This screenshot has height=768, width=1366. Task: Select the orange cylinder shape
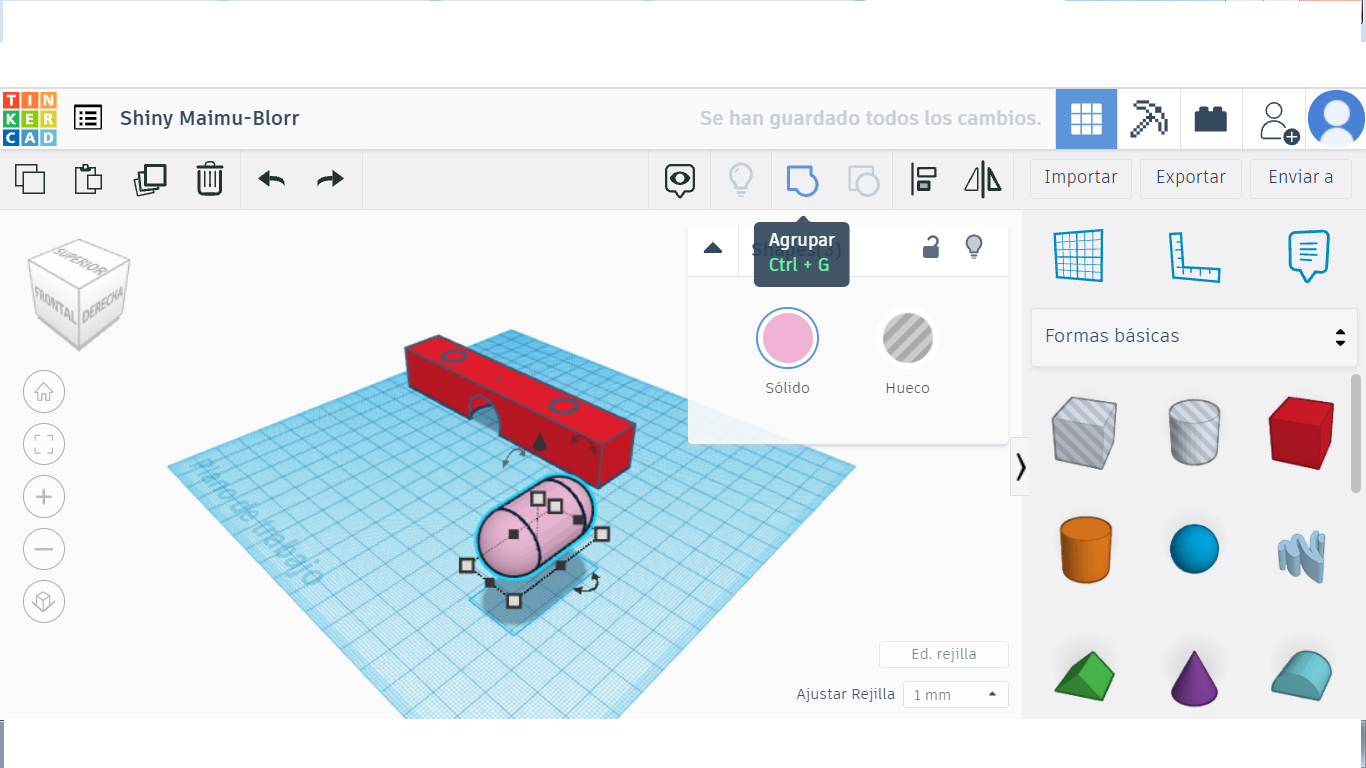[x=1085, y=549]
